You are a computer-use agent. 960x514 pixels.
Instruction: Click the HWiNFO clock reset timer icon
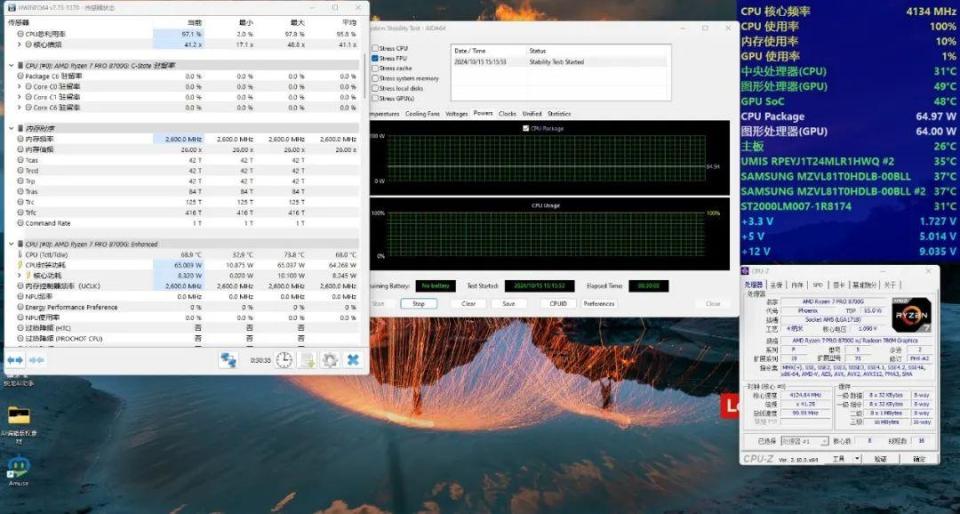pos(284,359)
